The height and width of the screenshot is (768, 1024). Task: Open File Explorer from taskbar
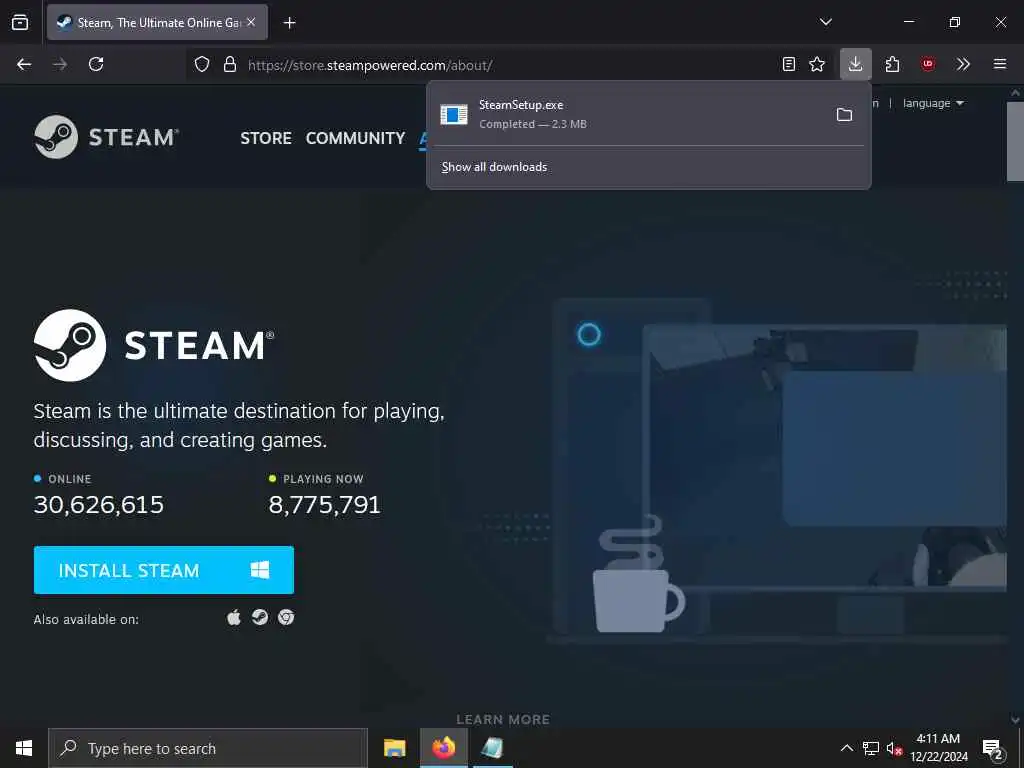tap(394, 748)
